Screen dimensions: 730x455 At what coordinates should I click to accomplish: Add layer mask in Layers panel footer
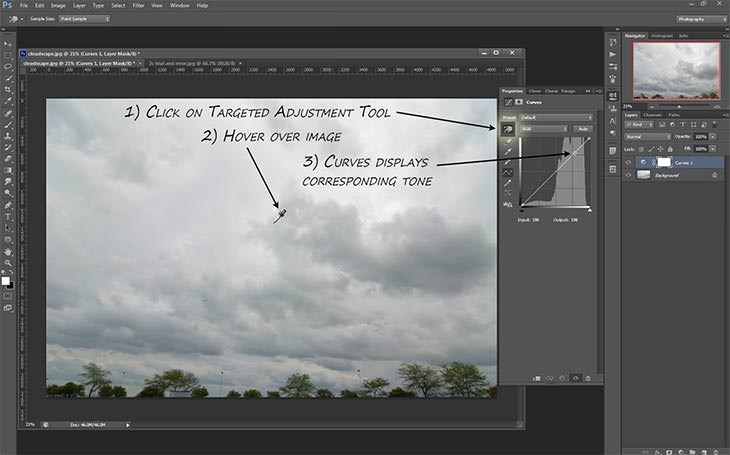[669, 452]
